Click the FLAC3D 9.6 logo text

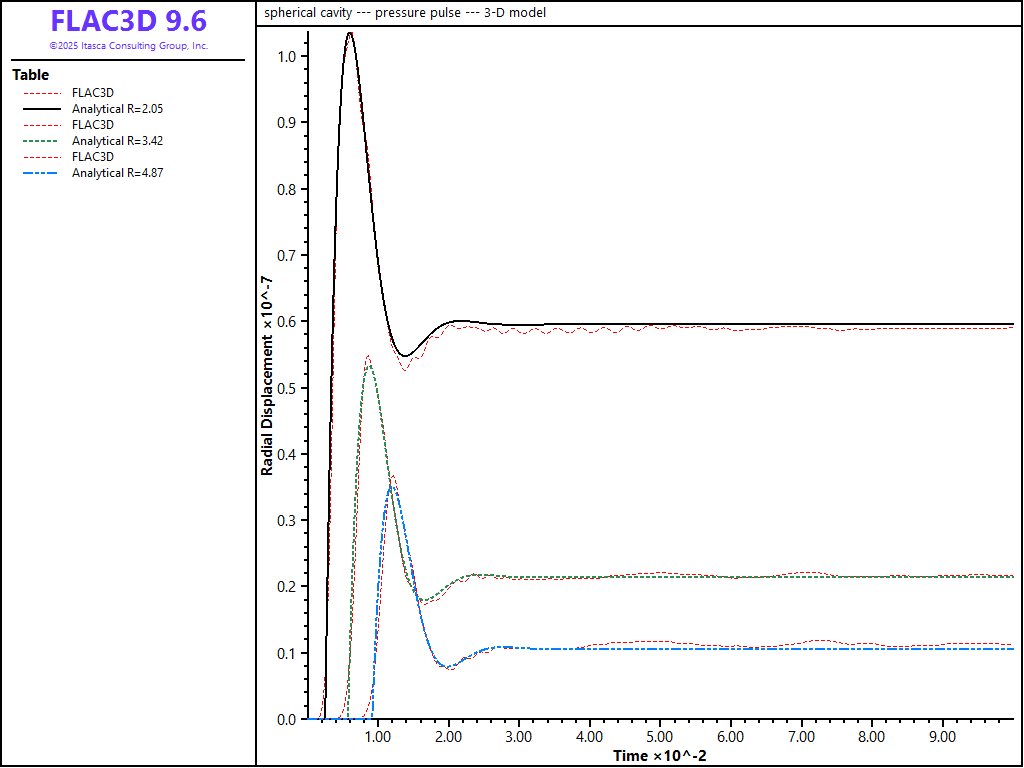(x=128, y=21)
